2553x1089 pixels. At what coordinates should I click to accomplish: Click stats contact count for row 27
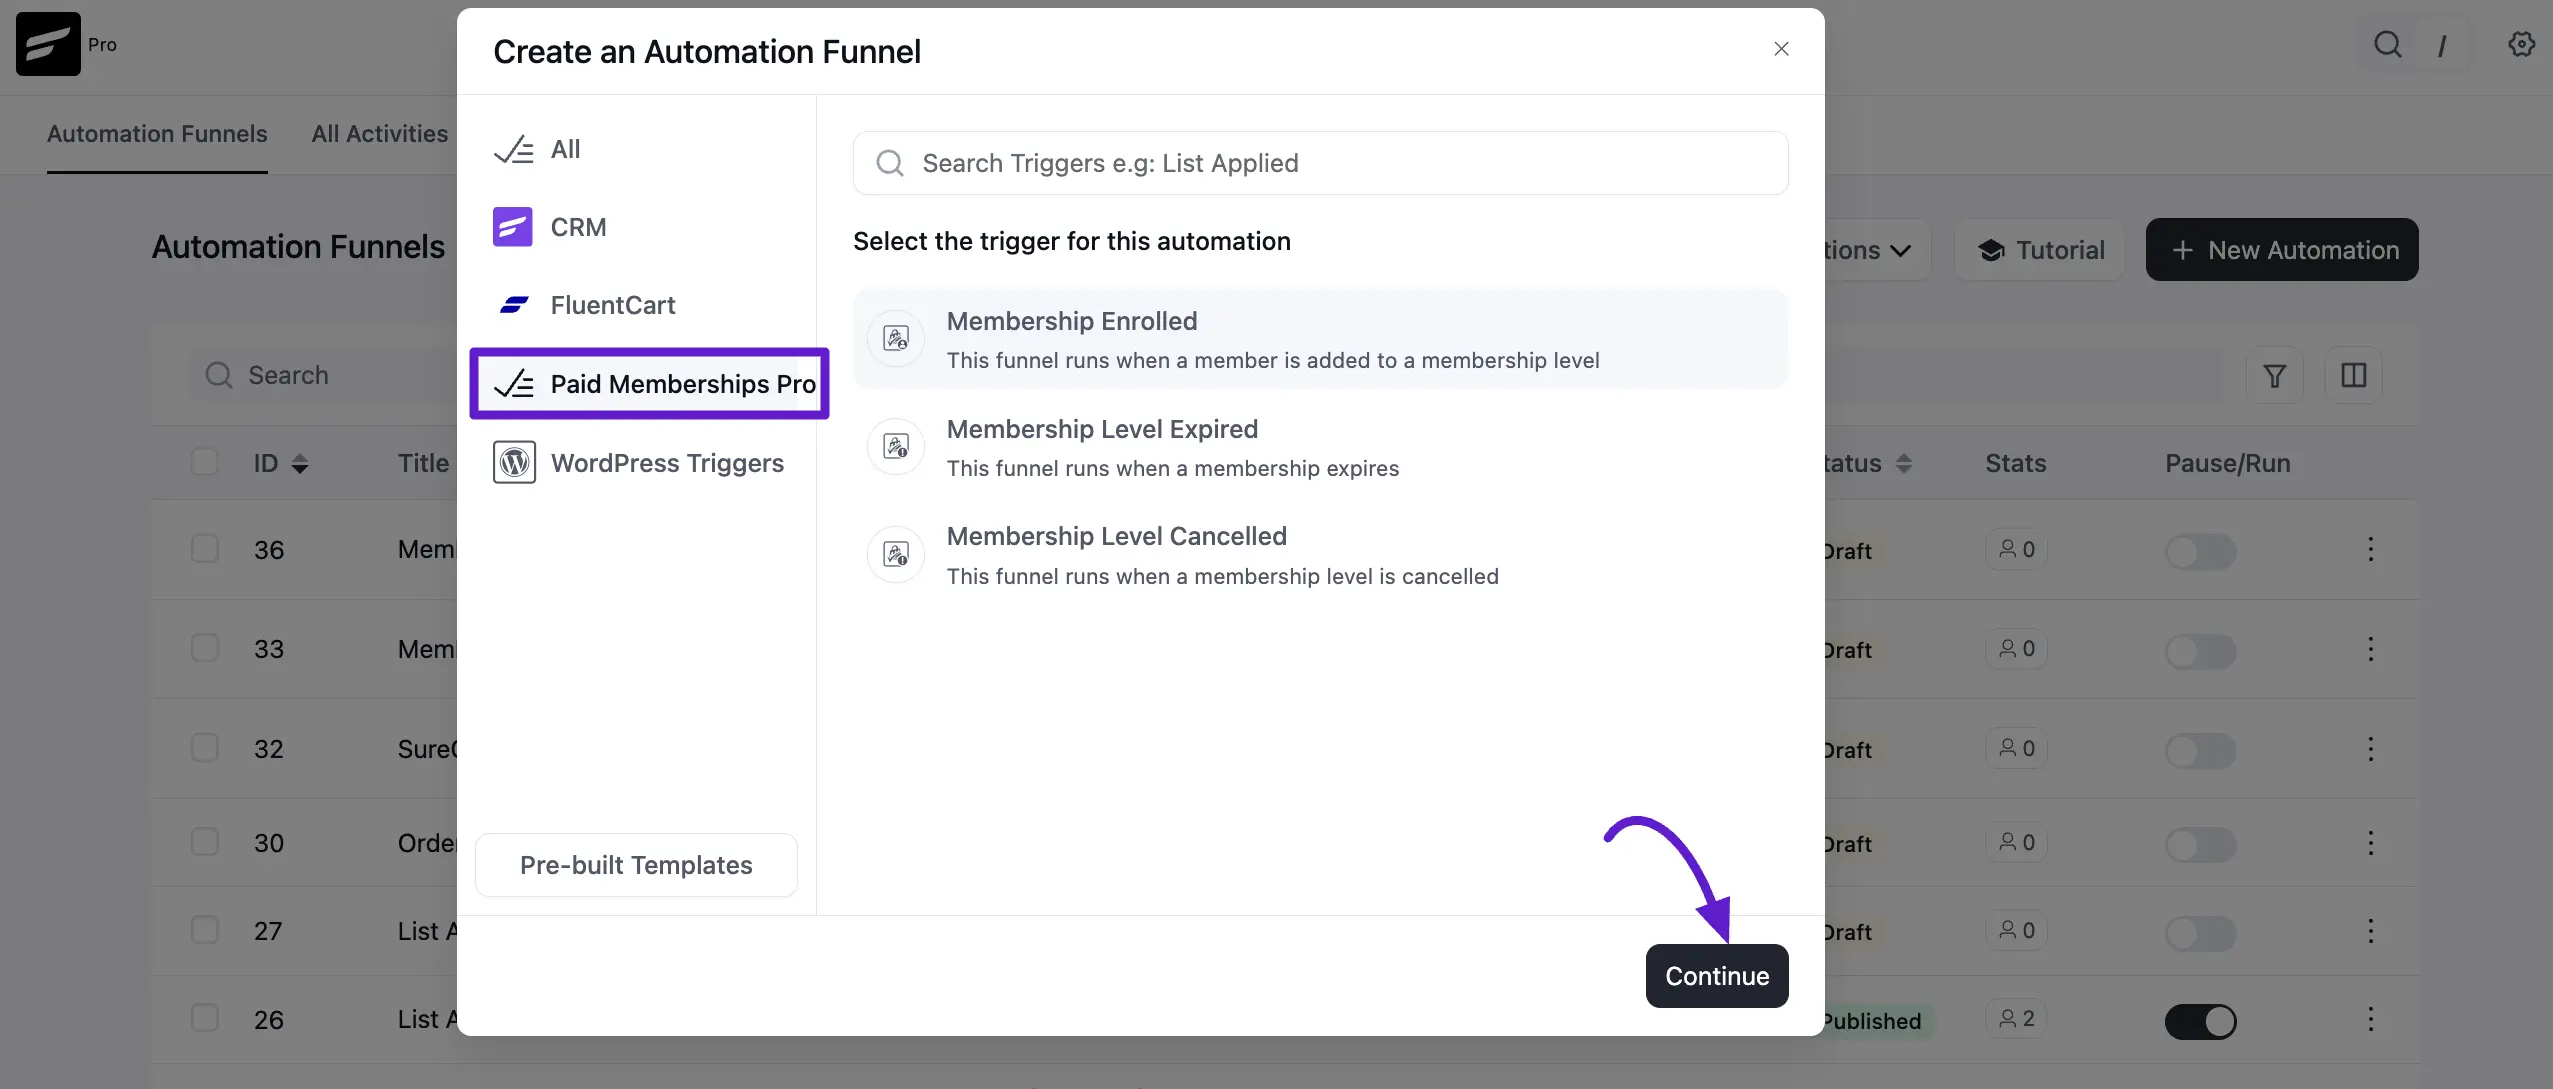[2016, 931]
